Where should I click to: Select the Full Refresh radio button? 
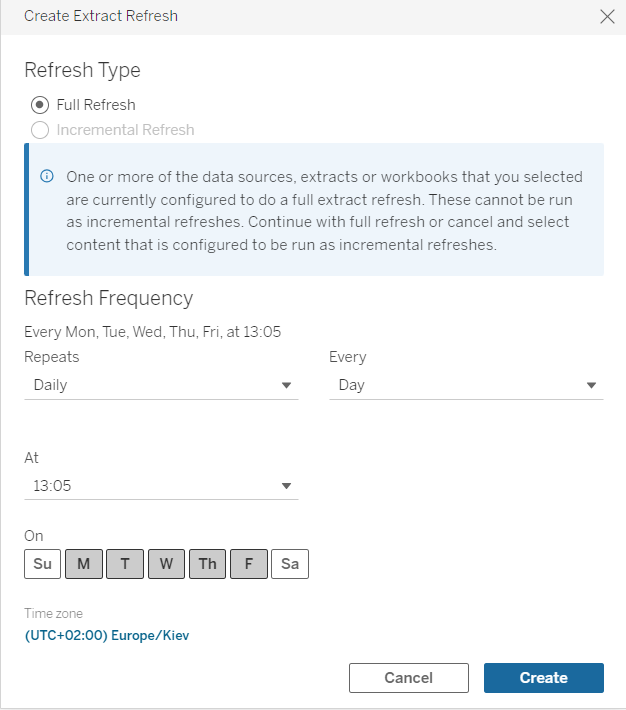(40, 105)
